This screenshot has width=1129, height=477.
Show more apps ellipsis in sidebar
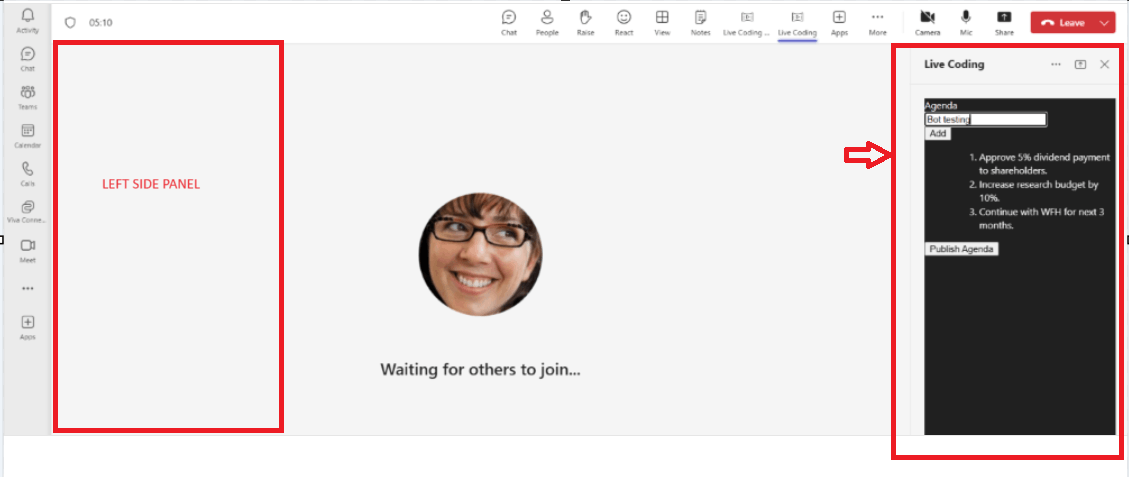pos(27,288)
